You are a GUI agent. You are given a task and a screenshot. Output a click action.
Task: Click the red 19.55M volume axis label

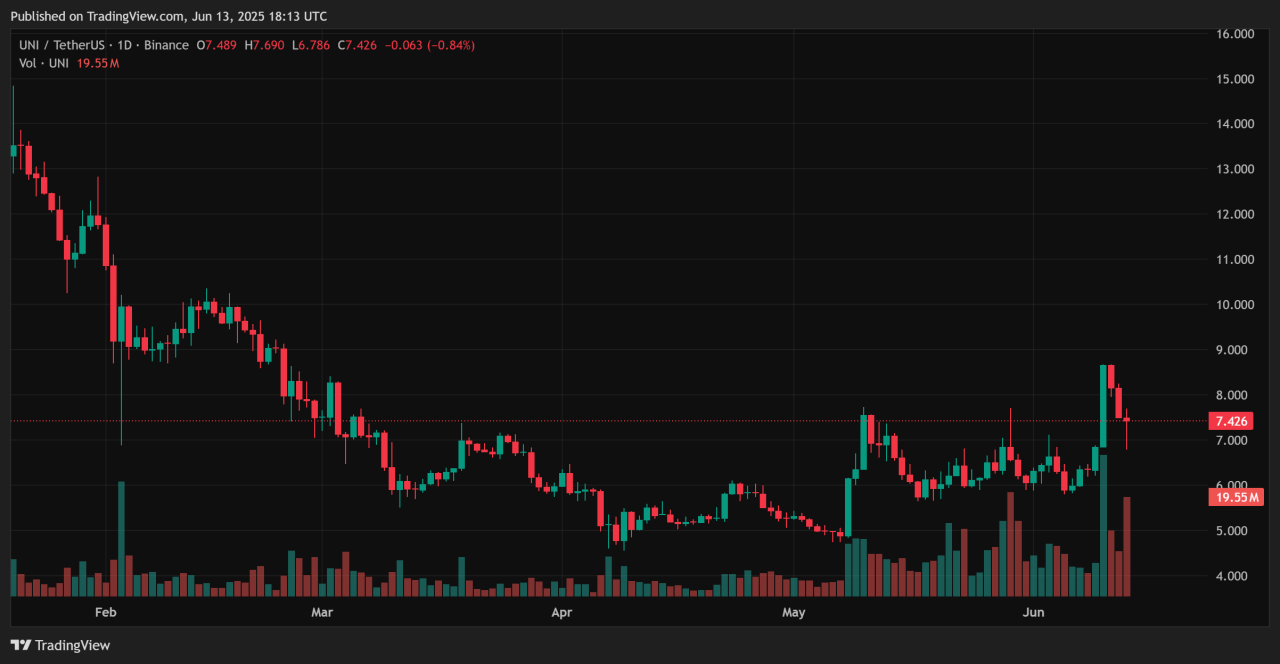point(1230,497)
